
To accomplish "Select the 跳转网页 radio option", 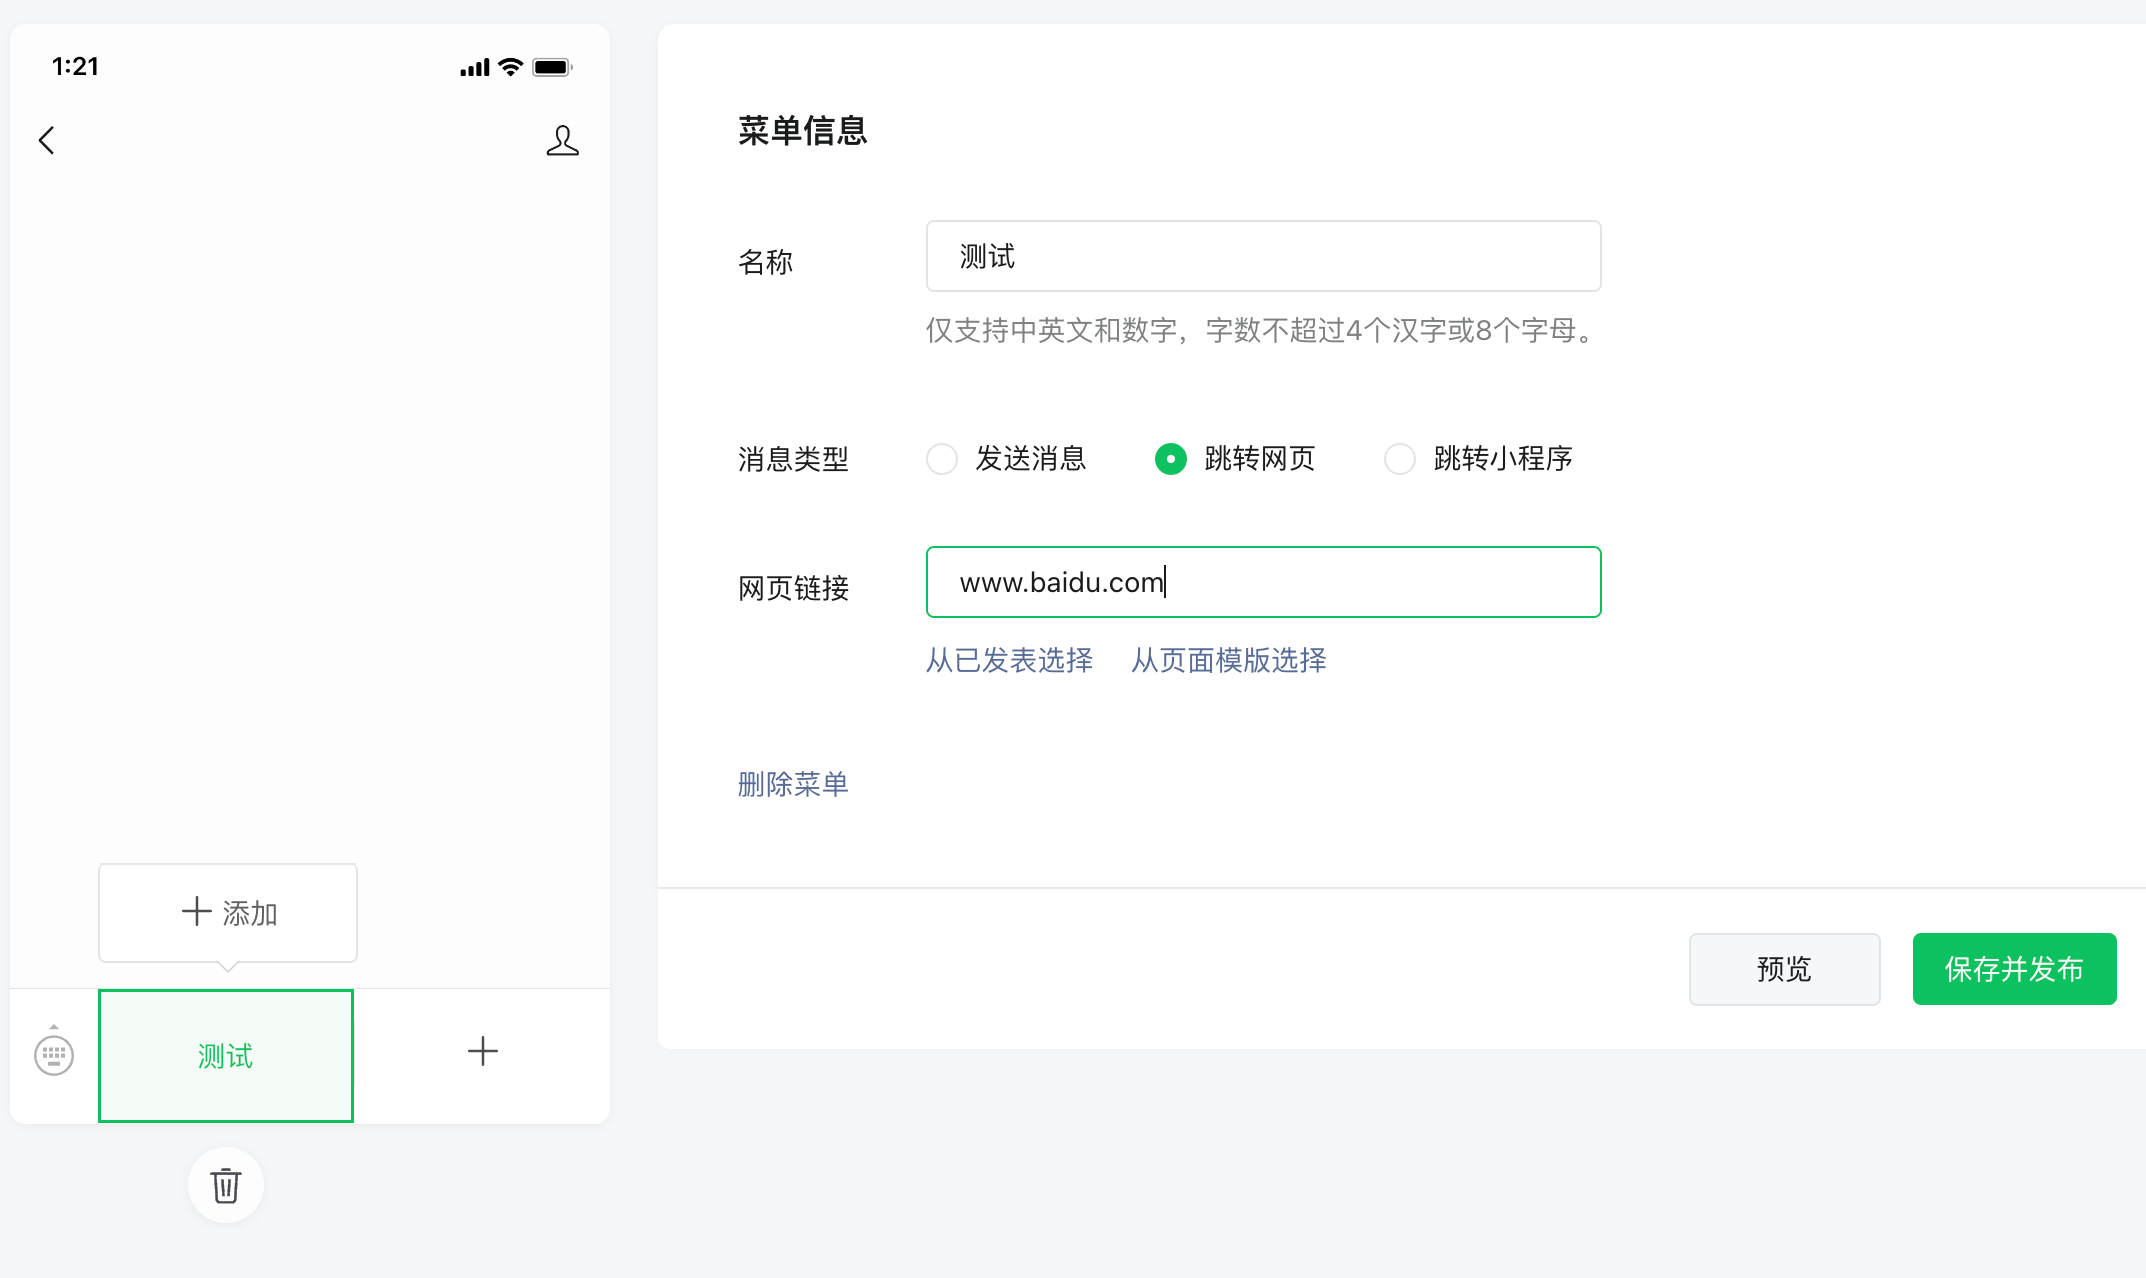I will pos(1171,459).
